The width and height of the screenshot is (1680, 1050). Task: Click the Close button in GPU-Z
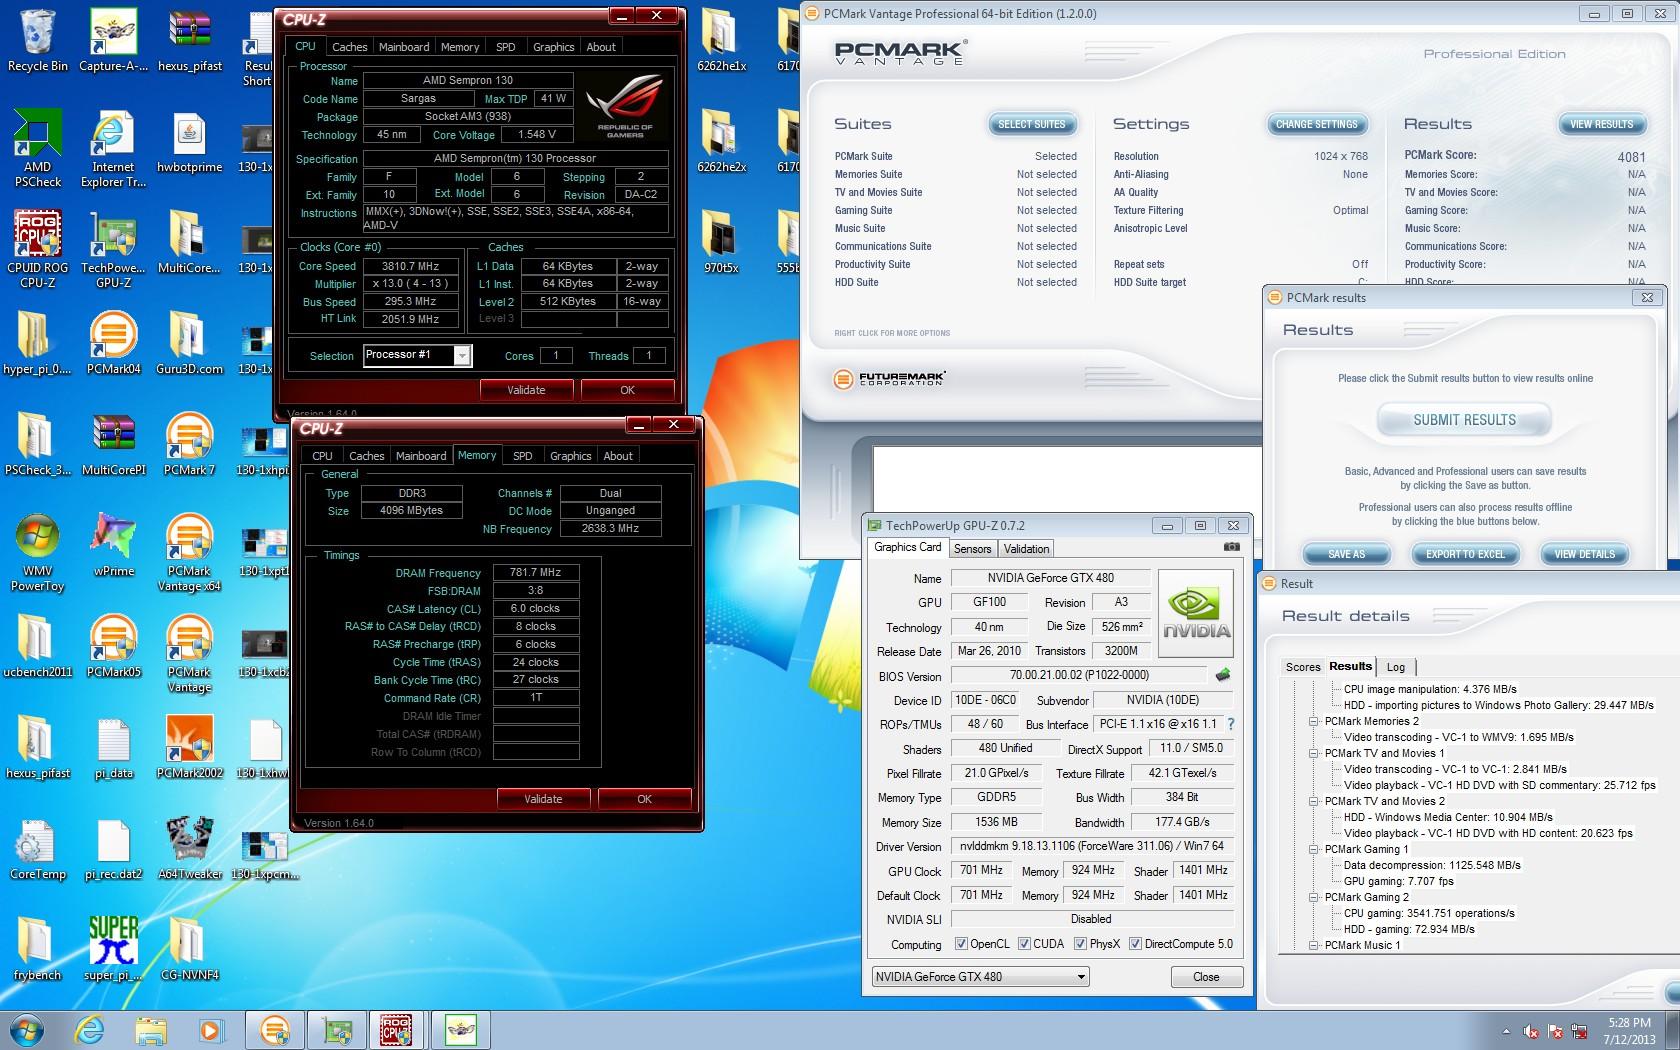[1206, 977]
